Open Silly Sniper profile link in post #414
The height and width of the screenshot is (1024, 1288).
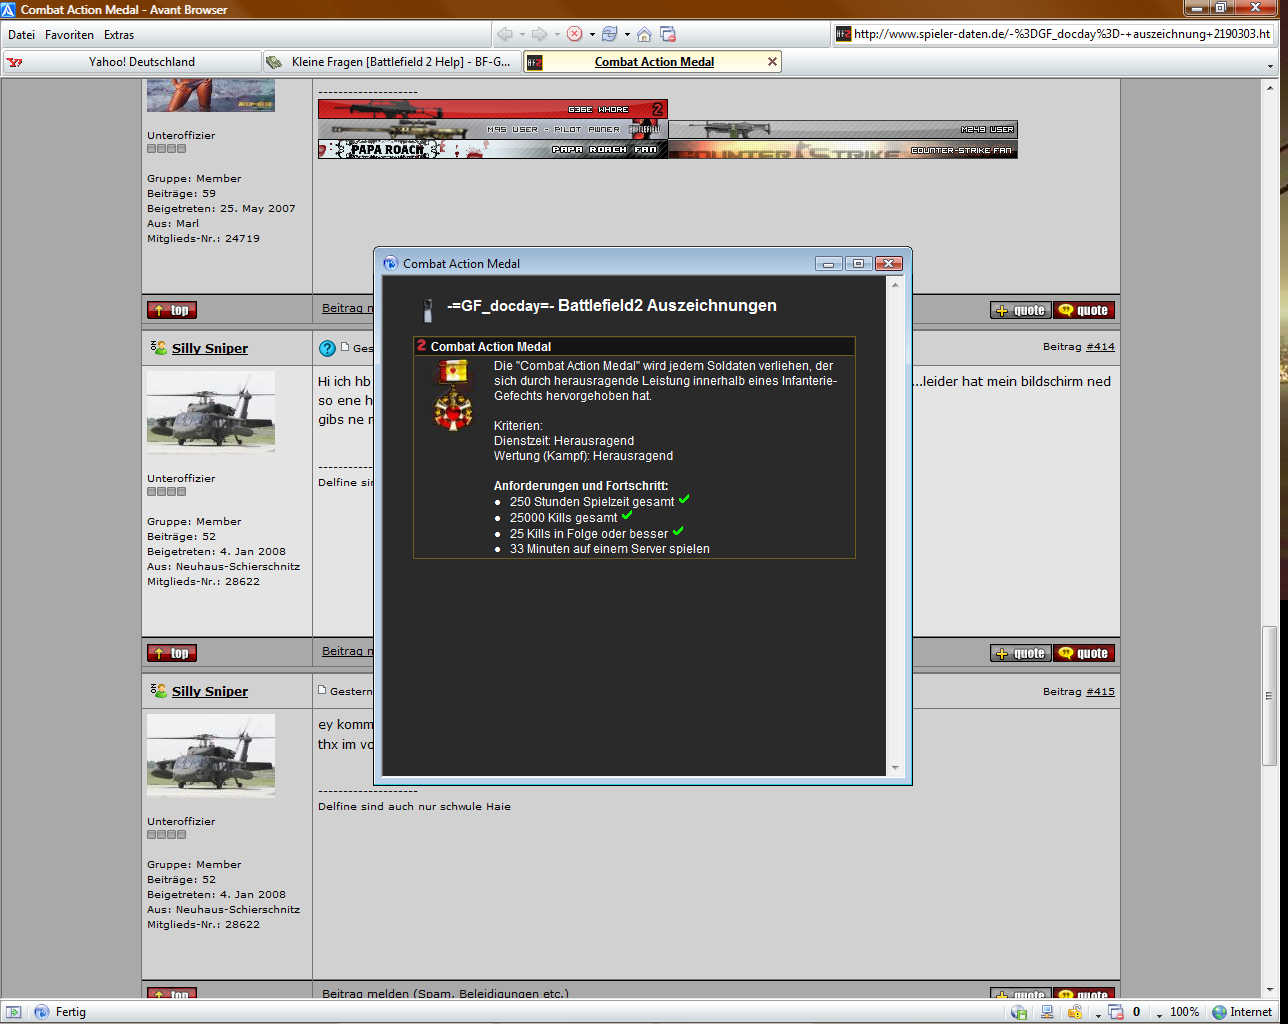(210, 348)
